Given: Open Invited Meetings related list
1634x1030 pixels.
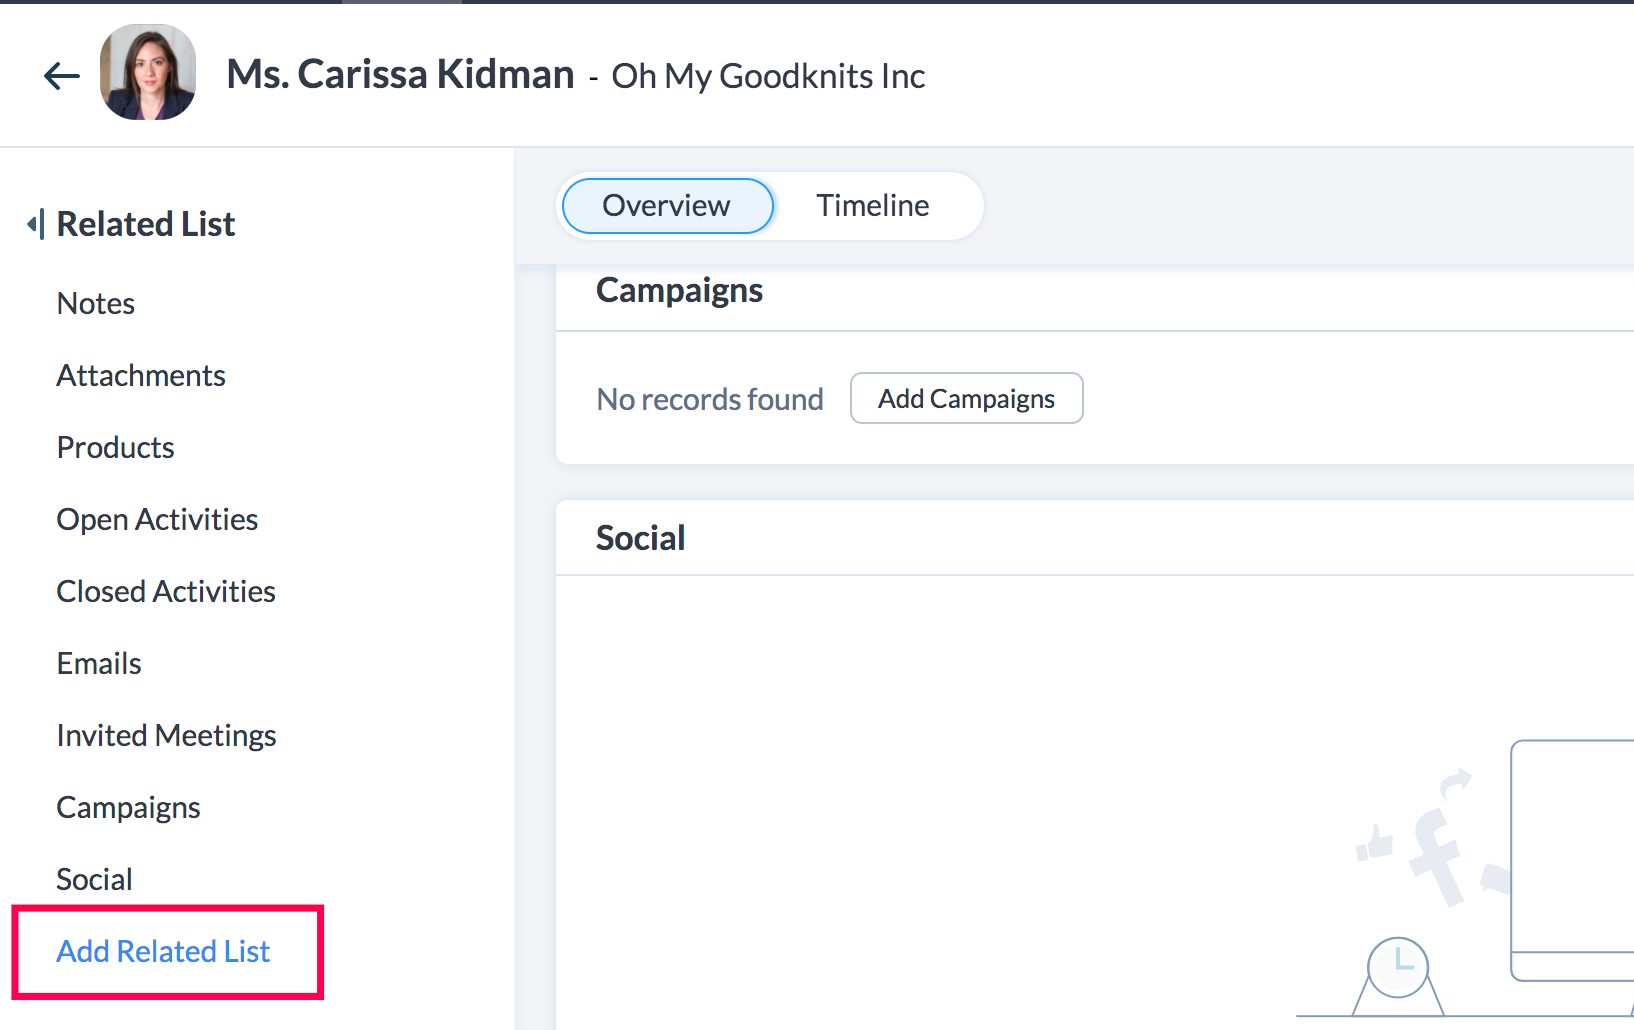Looking at the screenshot, I should pyautogui.click(x=166, y=736).
